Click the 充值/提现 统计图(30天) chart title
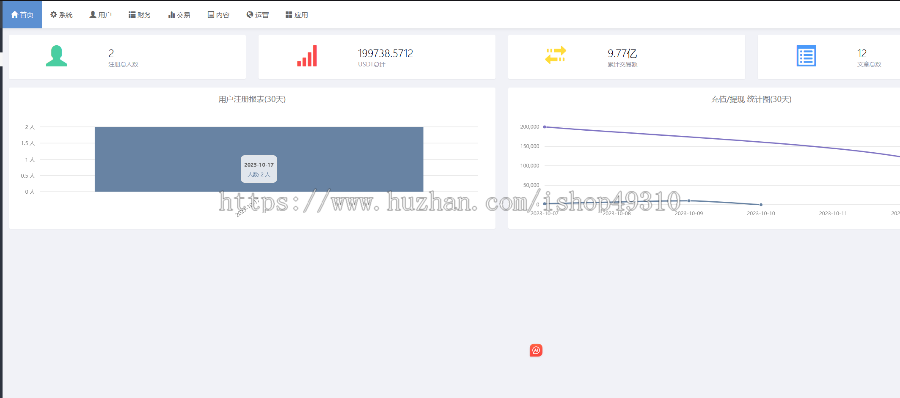The height and width of the screenshot is (398, 900). tap(751, 99)
